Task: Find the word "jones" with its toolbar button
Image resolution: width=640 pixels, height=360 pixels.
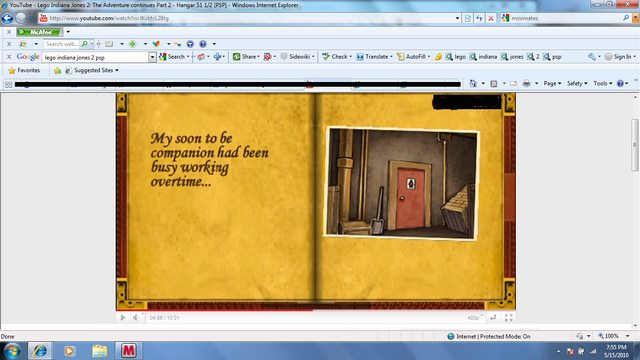Action: click(x=512, y=57)
